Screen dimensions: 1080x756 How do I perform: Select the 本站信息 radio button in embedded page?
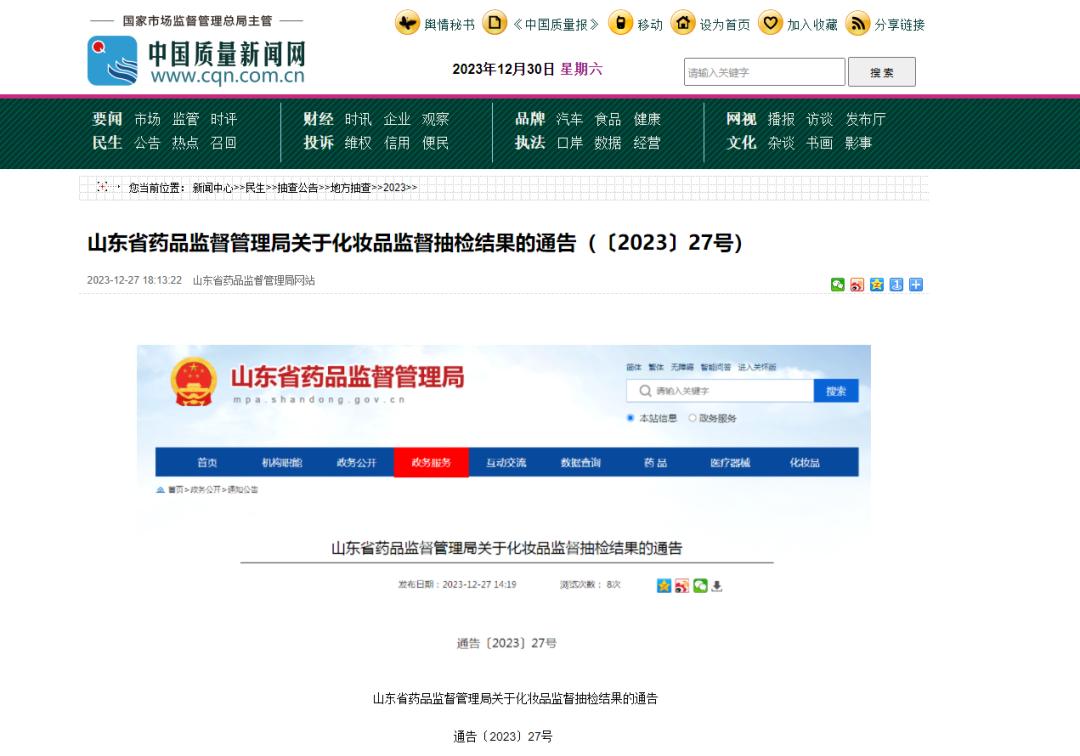click(x=630, y=418)
